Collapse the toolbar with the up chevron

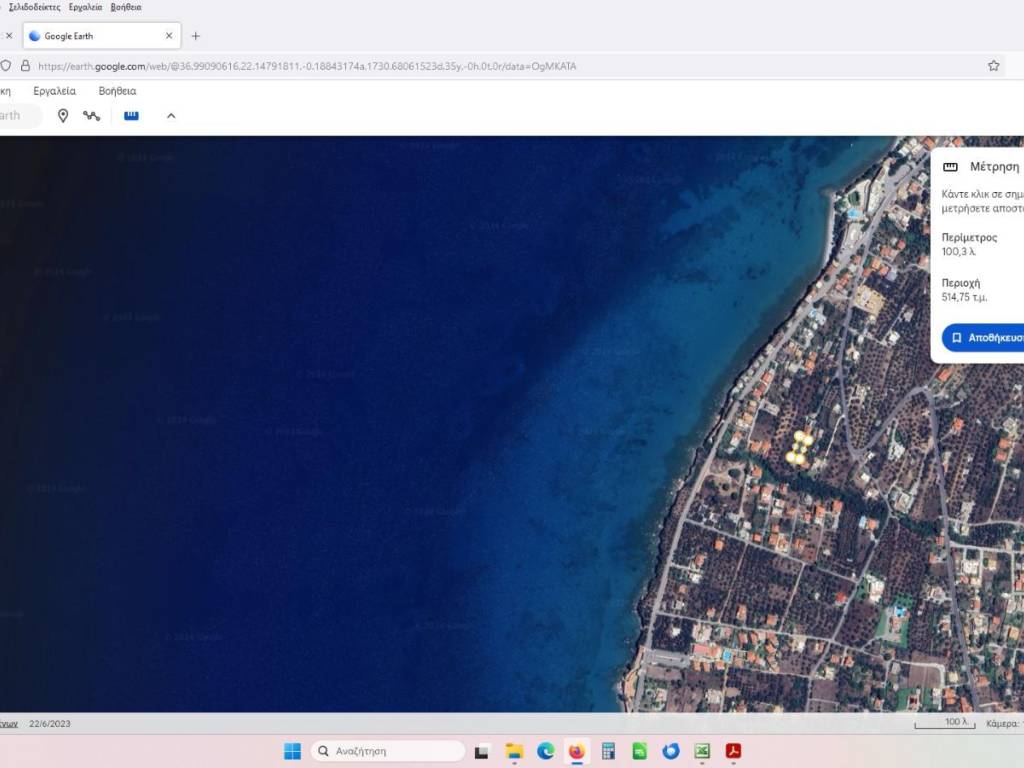click(171, 116)
